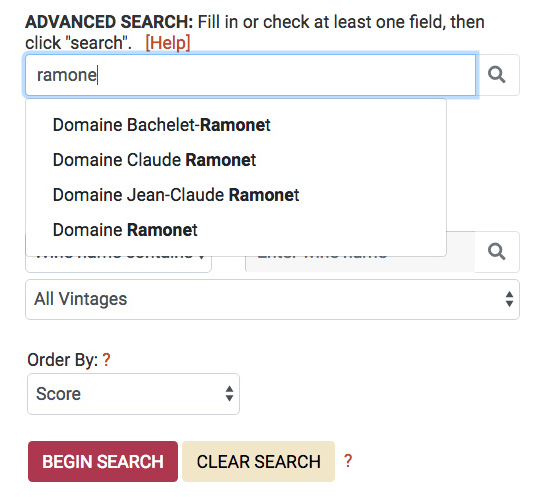
Task: Click the magnifier icon beside the 'ramone' field
Action: pyautogui.click(x=497, y=75)
